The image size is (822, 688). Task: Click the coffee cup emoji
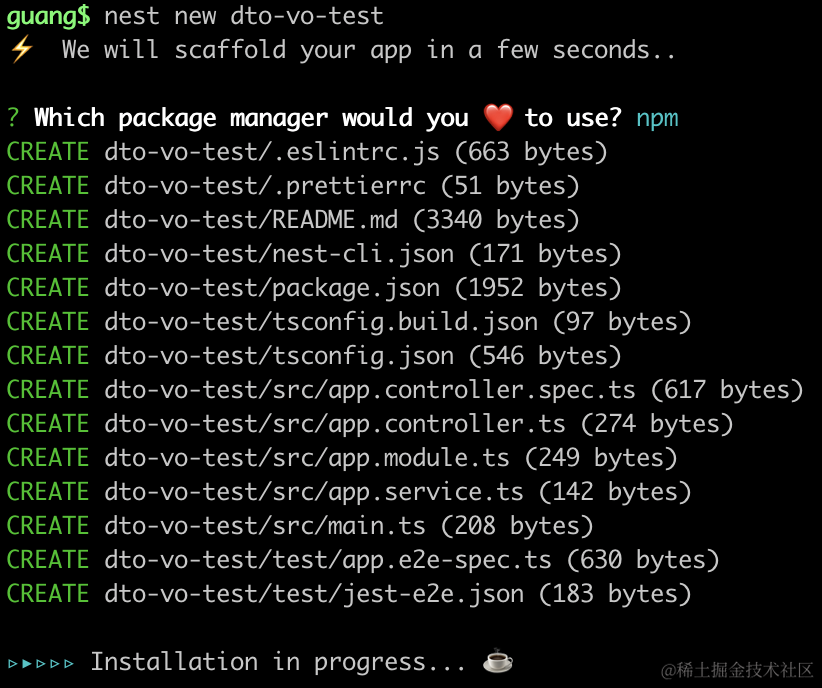497,661
